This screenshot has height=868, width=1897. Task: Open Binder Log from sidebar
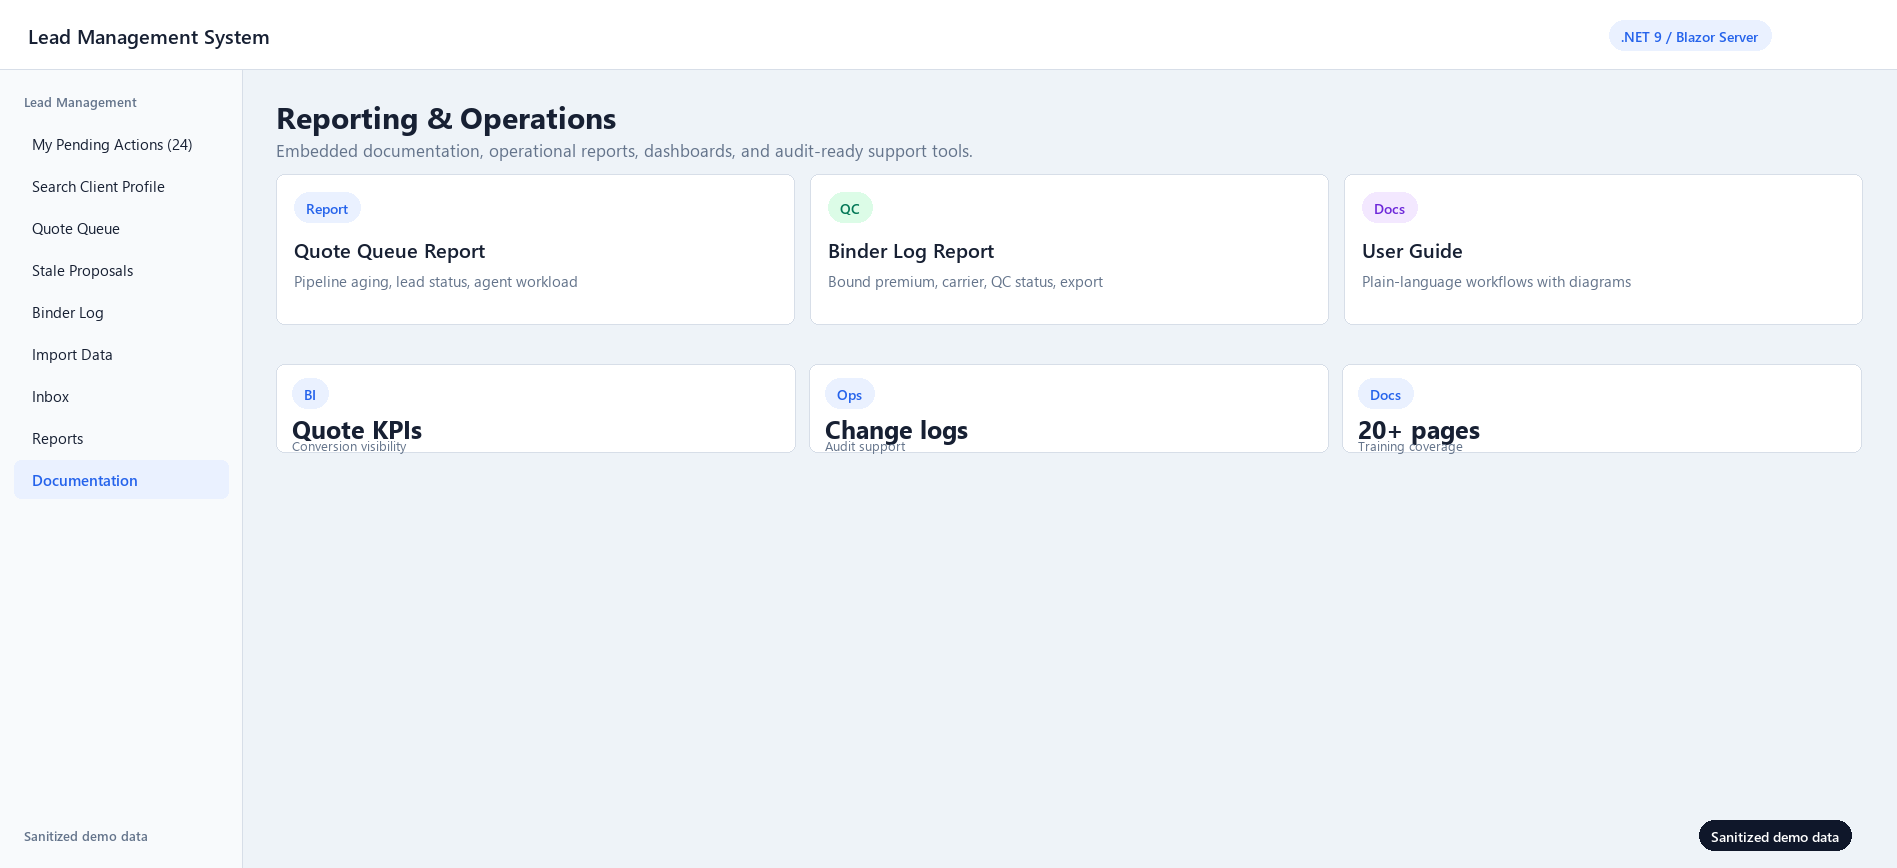coord(121,313)
